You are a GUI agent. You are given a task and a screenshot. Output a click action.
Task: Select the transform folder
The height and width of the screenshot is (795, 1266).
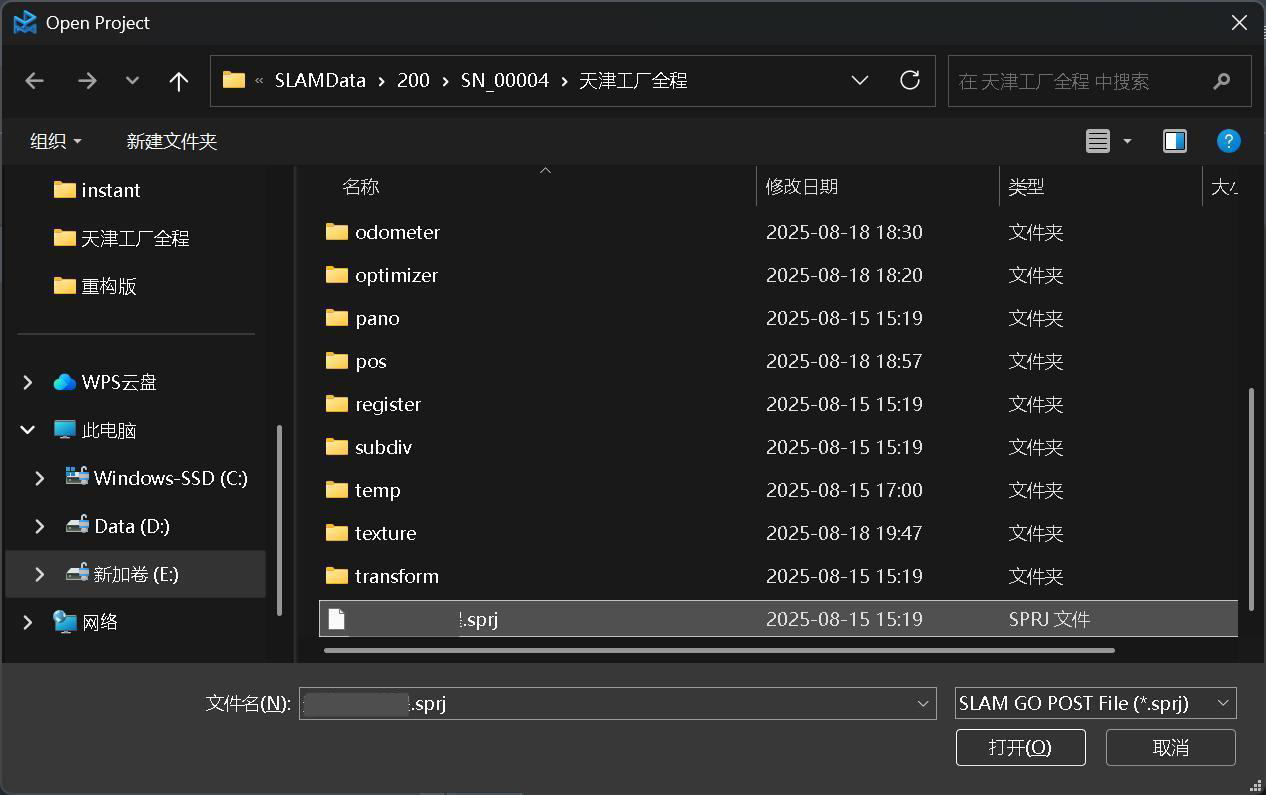coord(382,576)
